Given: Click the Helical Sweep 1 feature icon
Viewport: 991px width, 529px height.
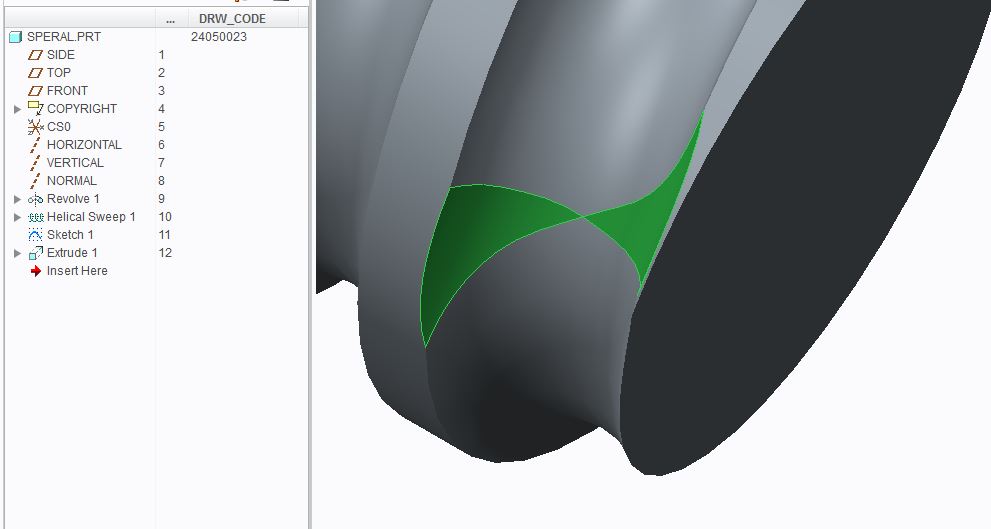Looking at the screenshot, I should (x=35, y=217).
